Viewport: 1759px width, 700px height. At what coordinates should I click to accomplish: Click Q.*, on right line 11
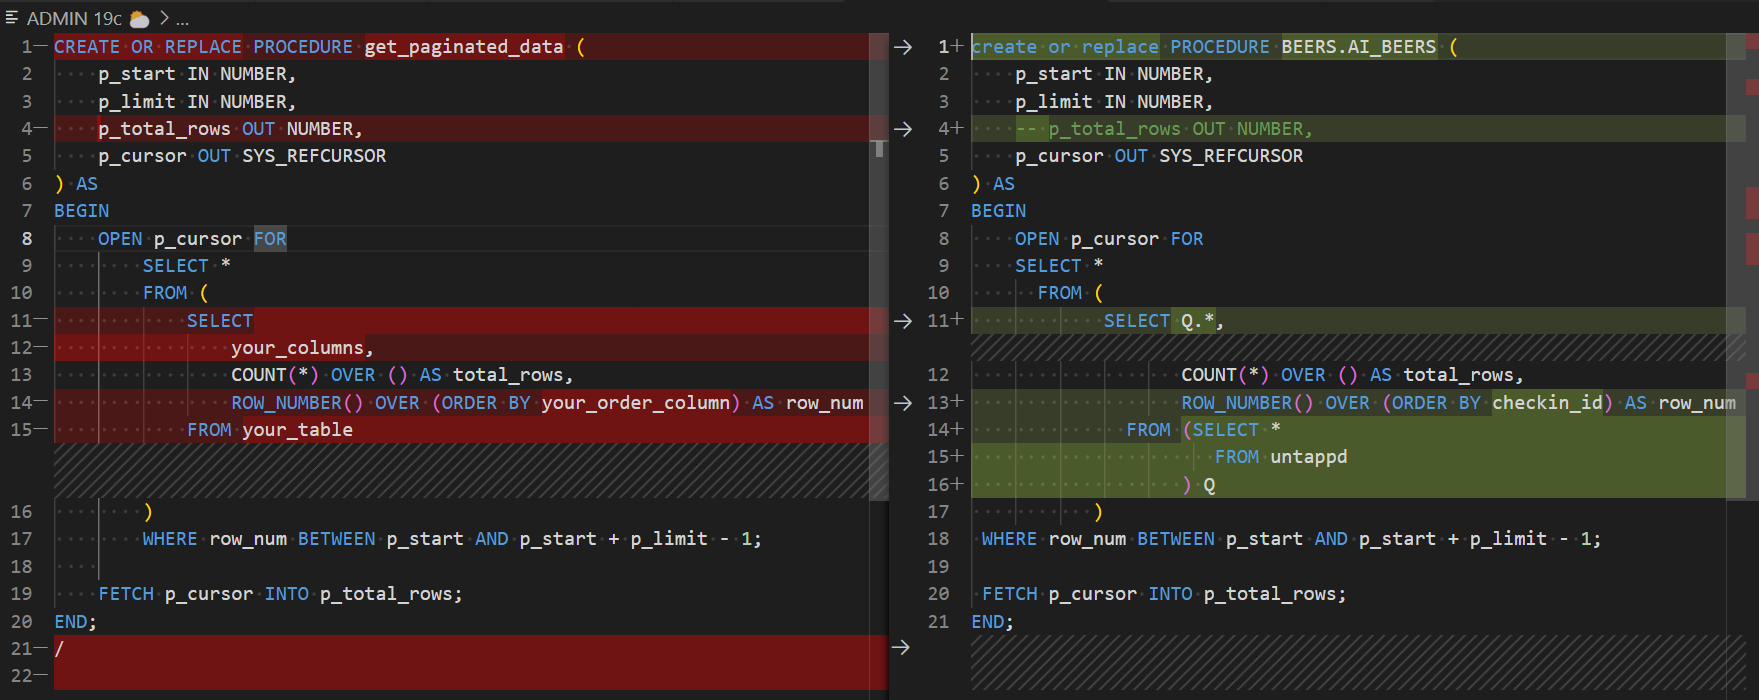pyautogui.click(x=1203, y=321)
